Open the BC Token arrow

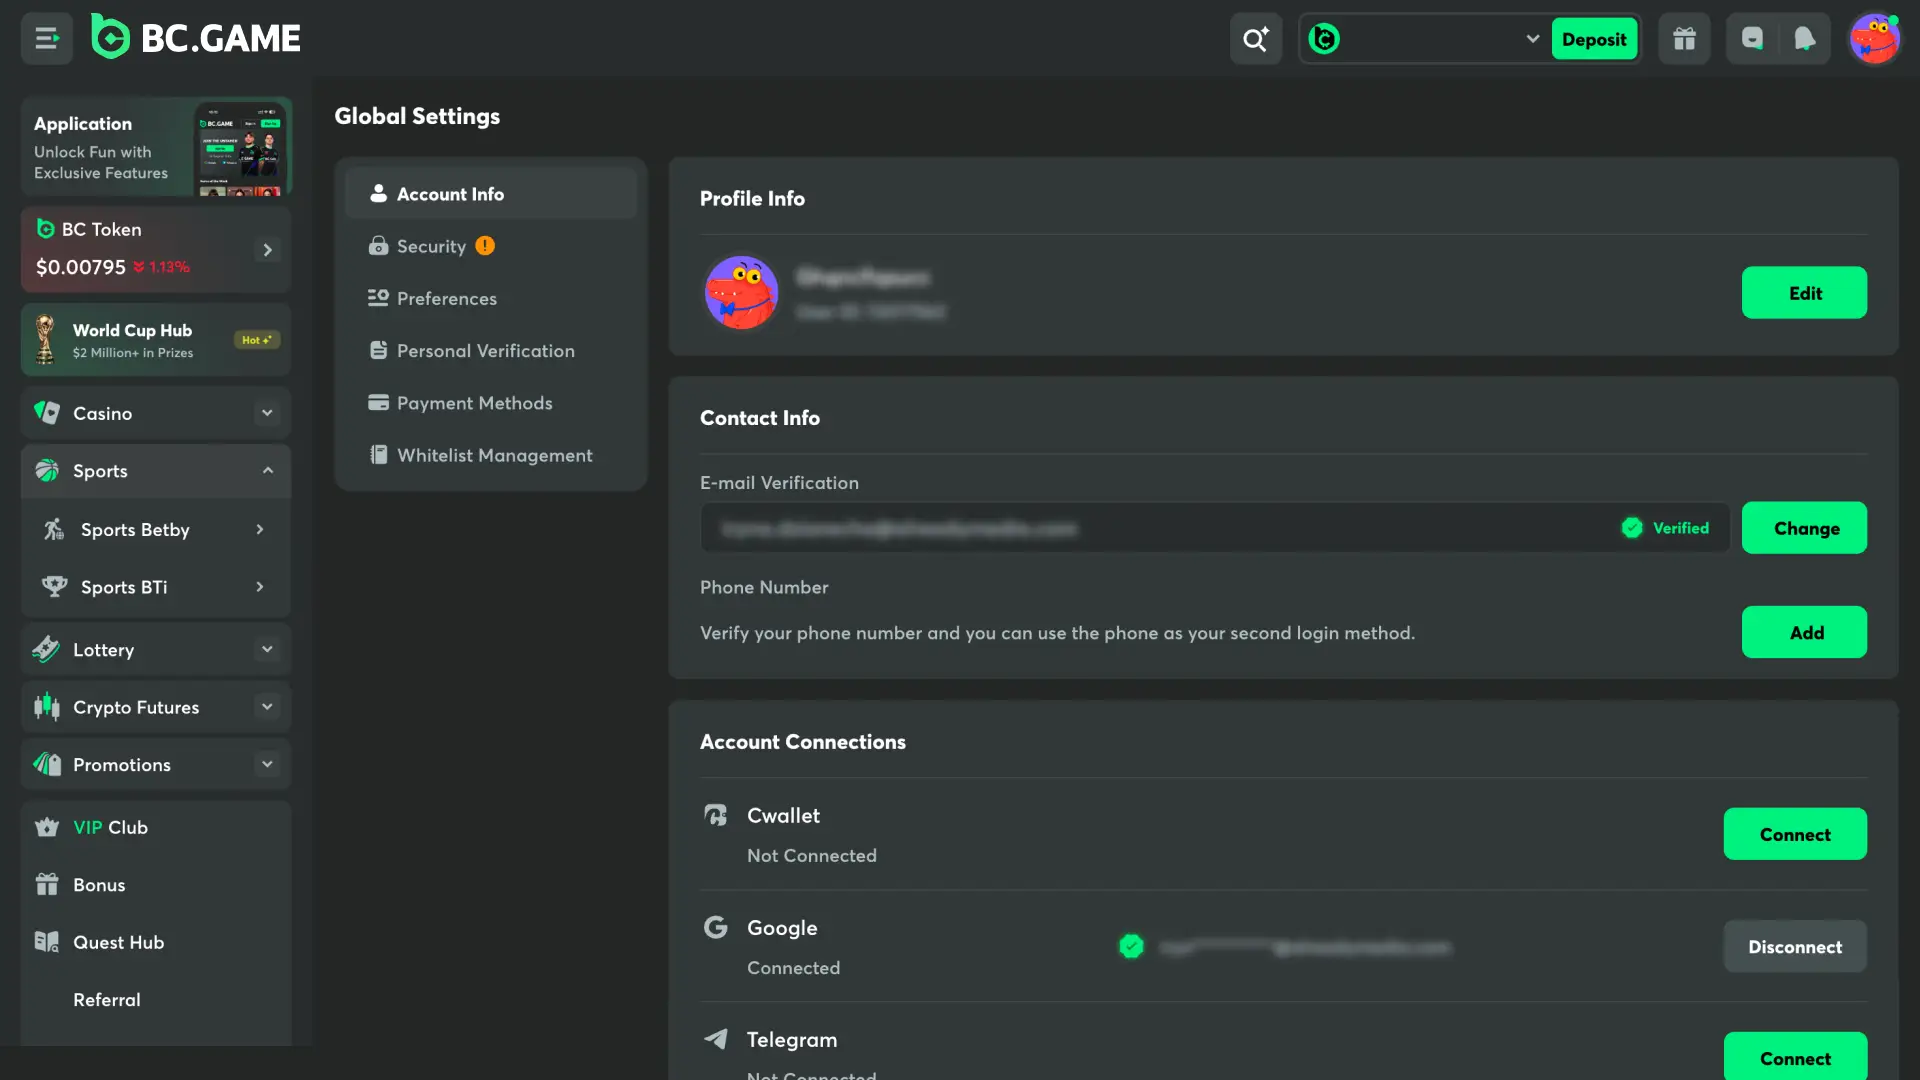tap(267, 250)
